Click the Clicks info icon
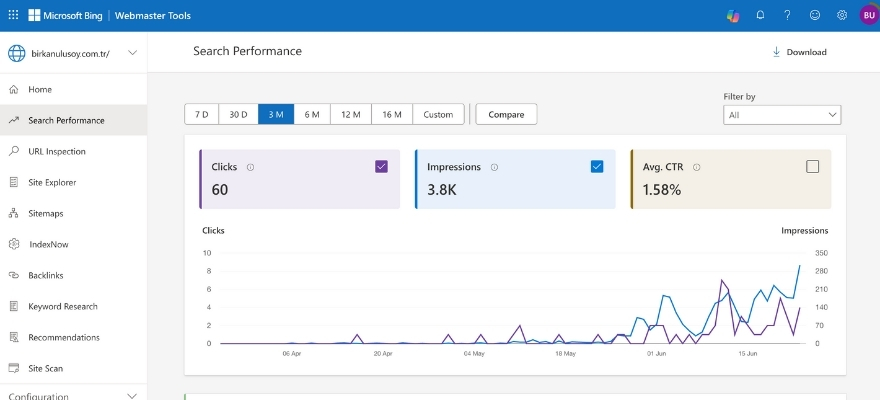The image size is (880, 400). (x=250, y=167)
